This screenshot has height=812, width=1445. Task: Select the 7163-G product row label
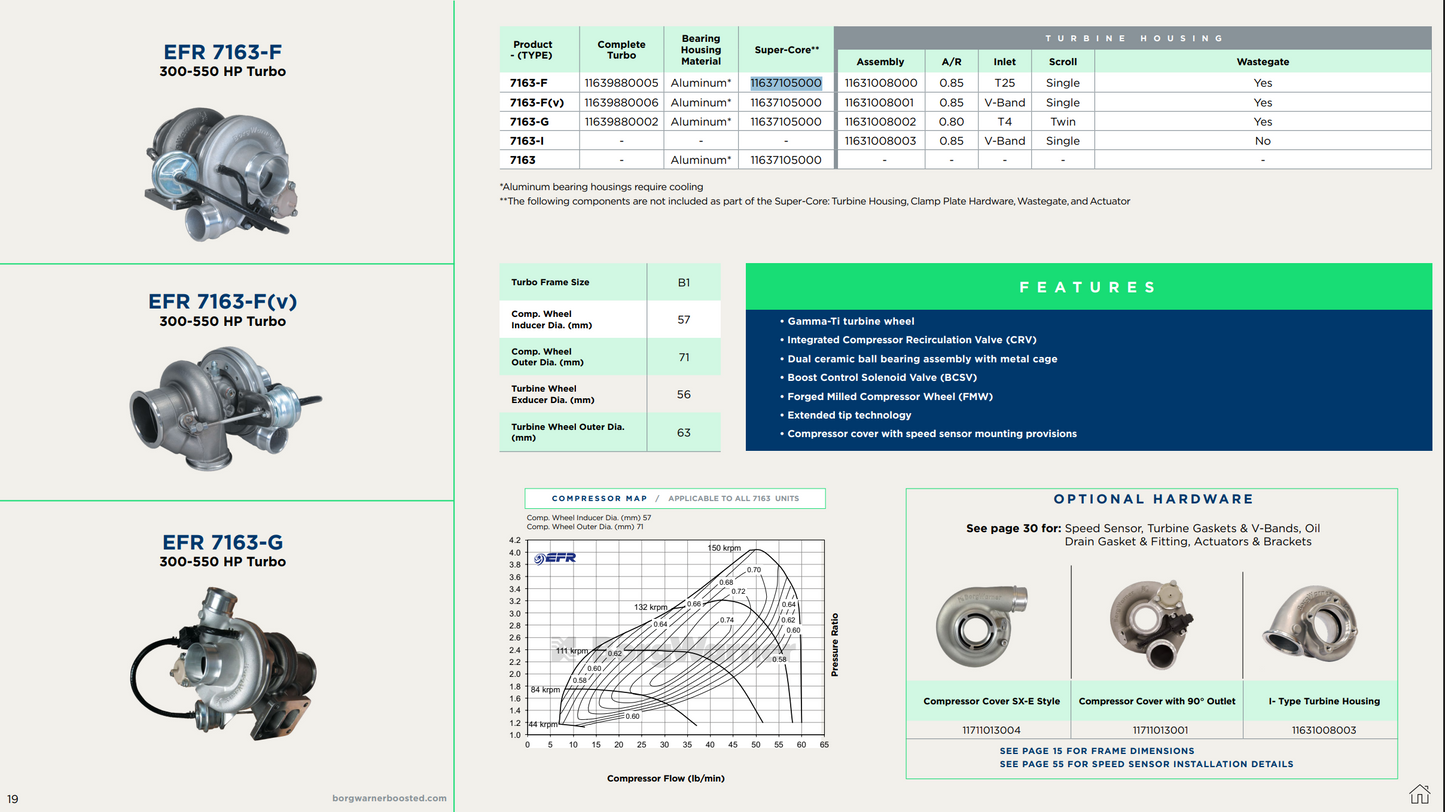pos(529,121)
